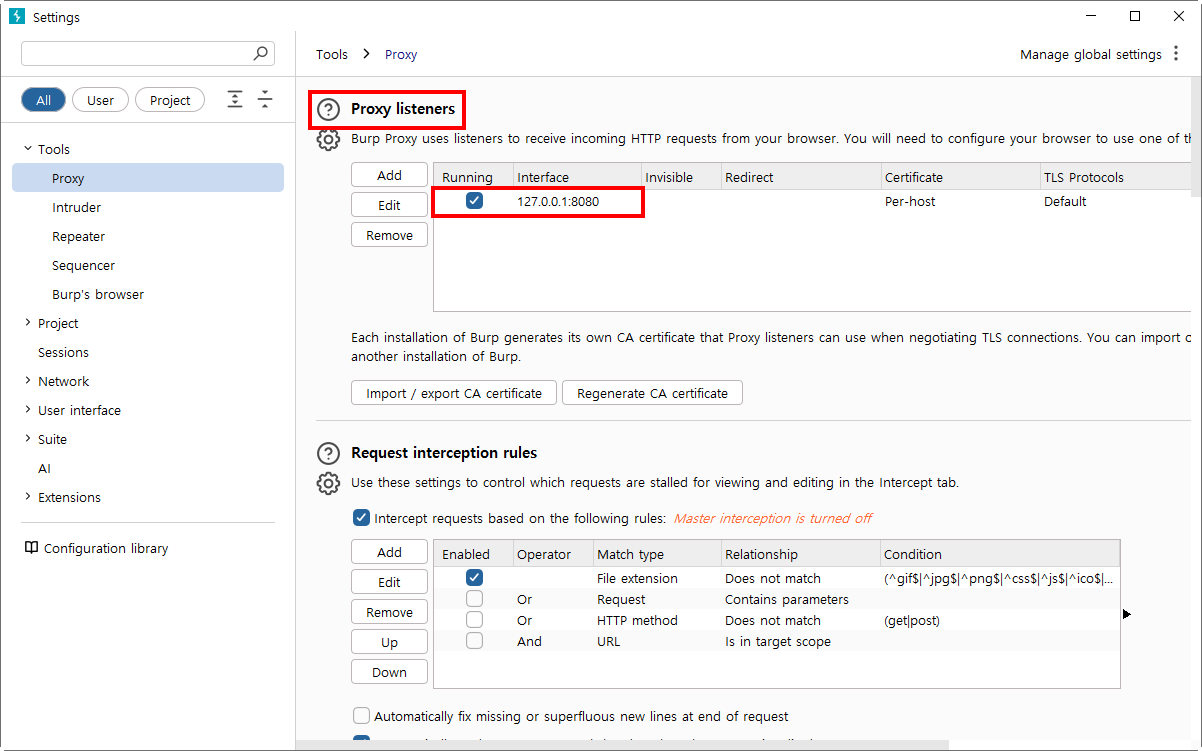1202x751 pixels.
Task: Expand the Project settings tree node
Action: (x=27, y=323)
